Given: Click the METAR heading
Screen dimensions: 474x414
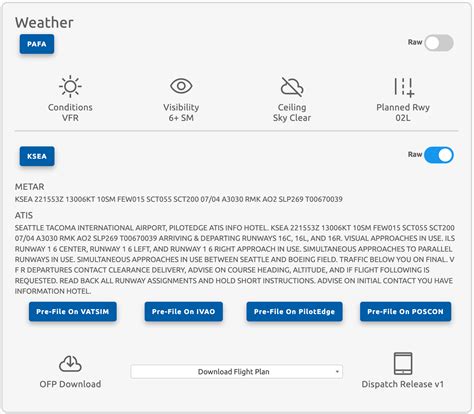Looking at the screenshot, I should [29, 187].
